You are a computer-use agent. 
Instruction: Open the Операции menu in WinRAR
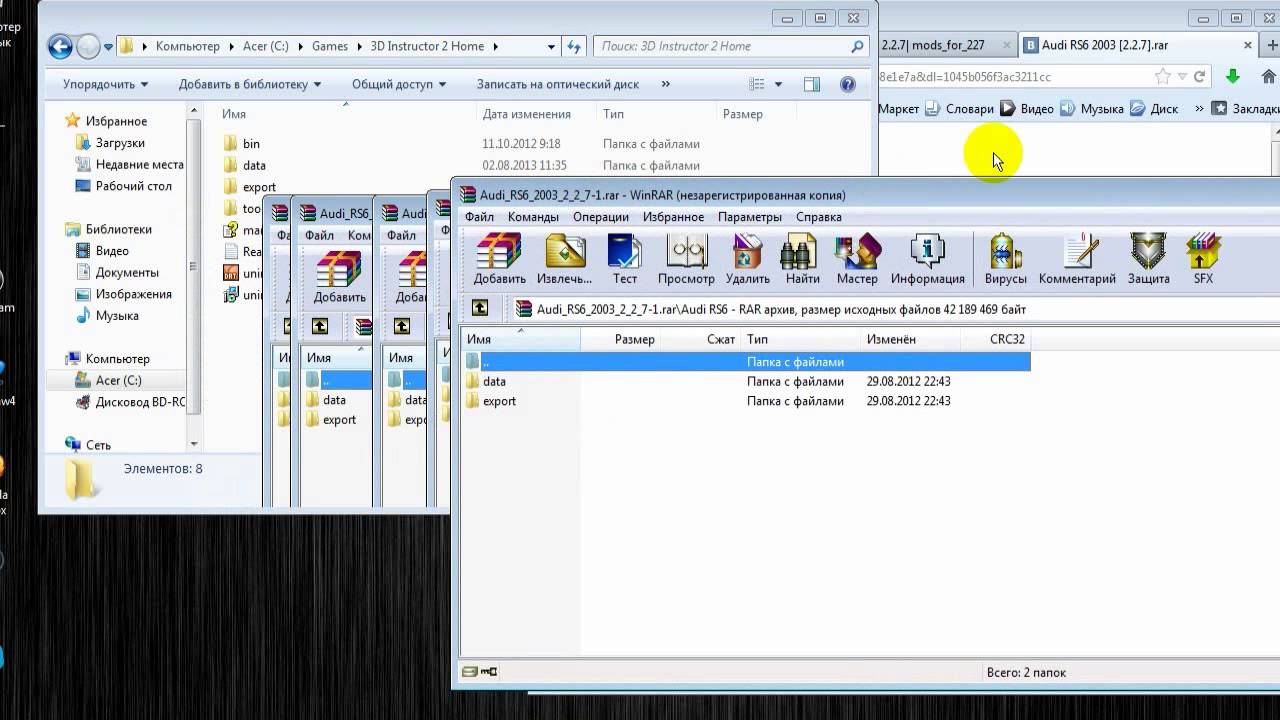tap(601, 217)
